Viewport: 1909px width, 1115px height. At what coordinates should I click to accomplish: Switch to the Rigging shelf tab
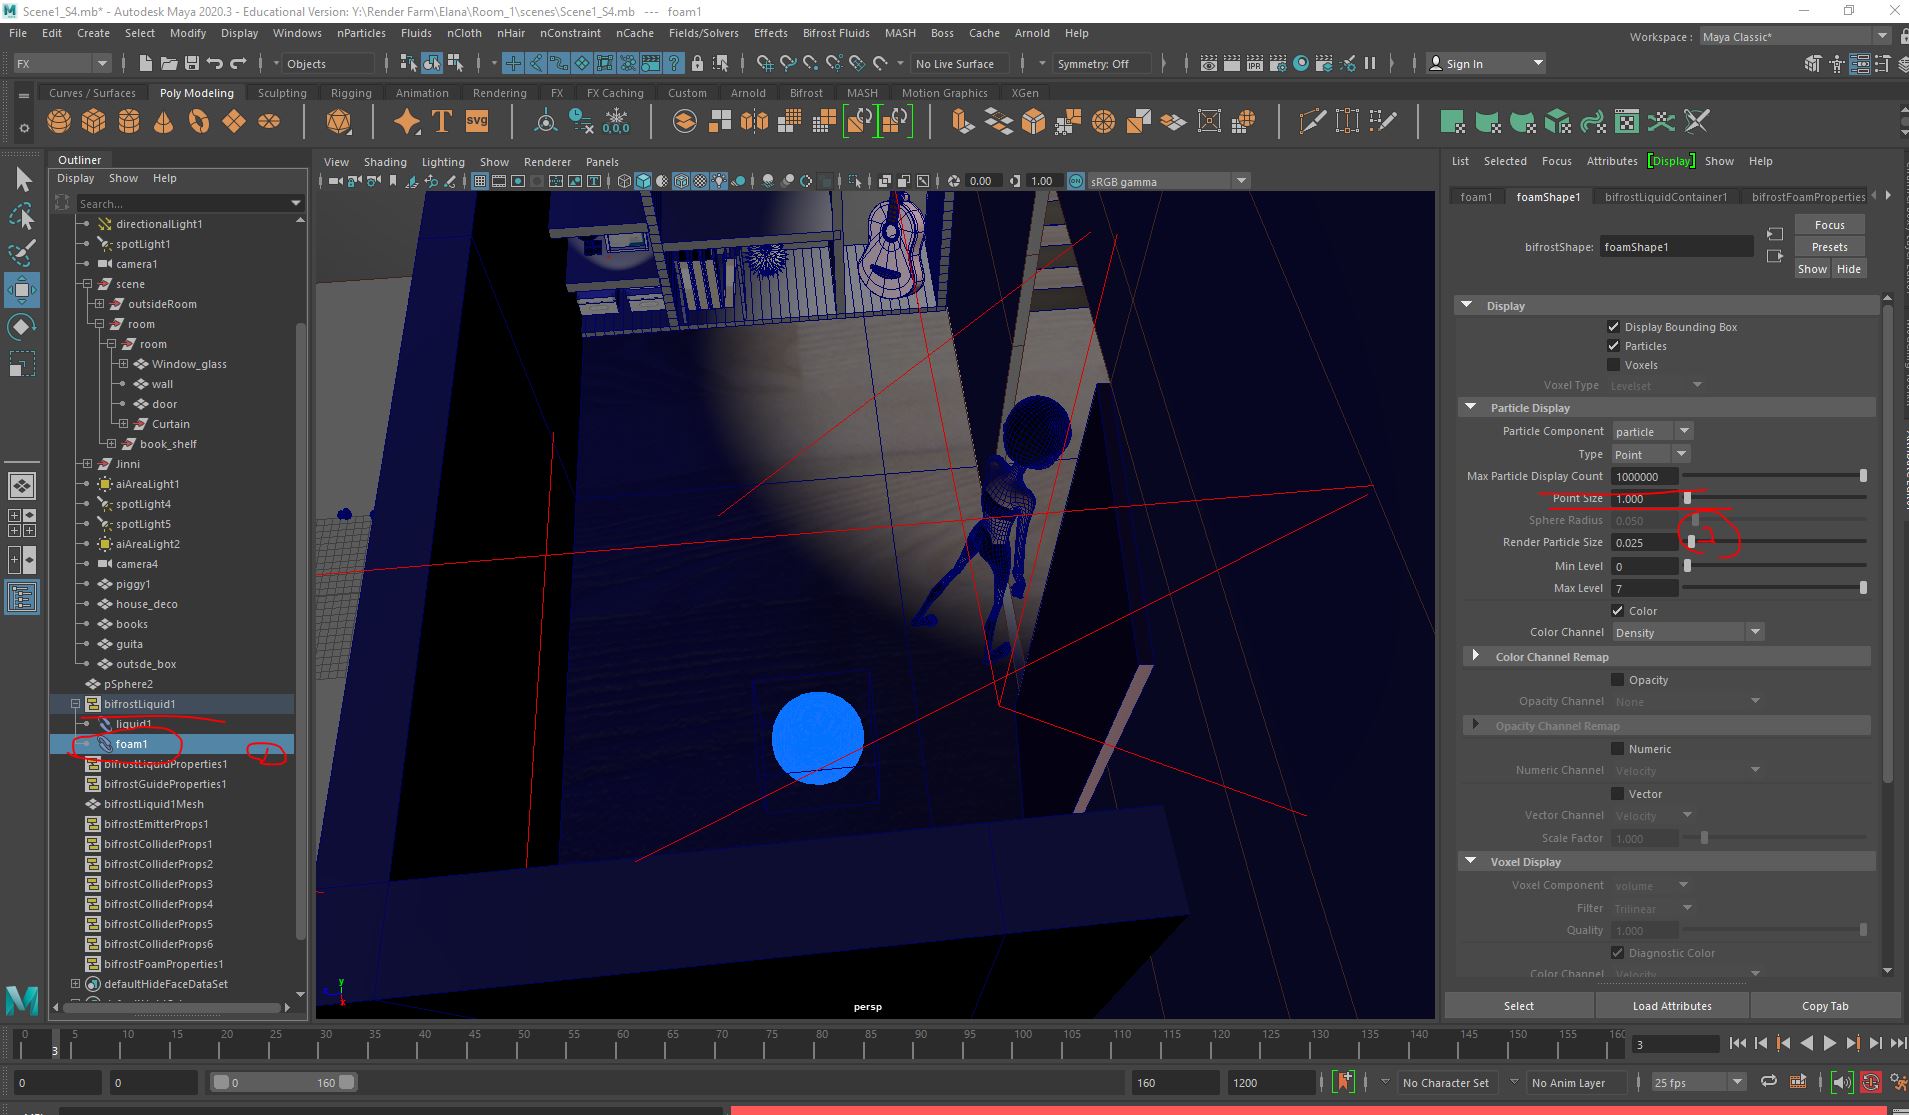[x=351, y=93]
